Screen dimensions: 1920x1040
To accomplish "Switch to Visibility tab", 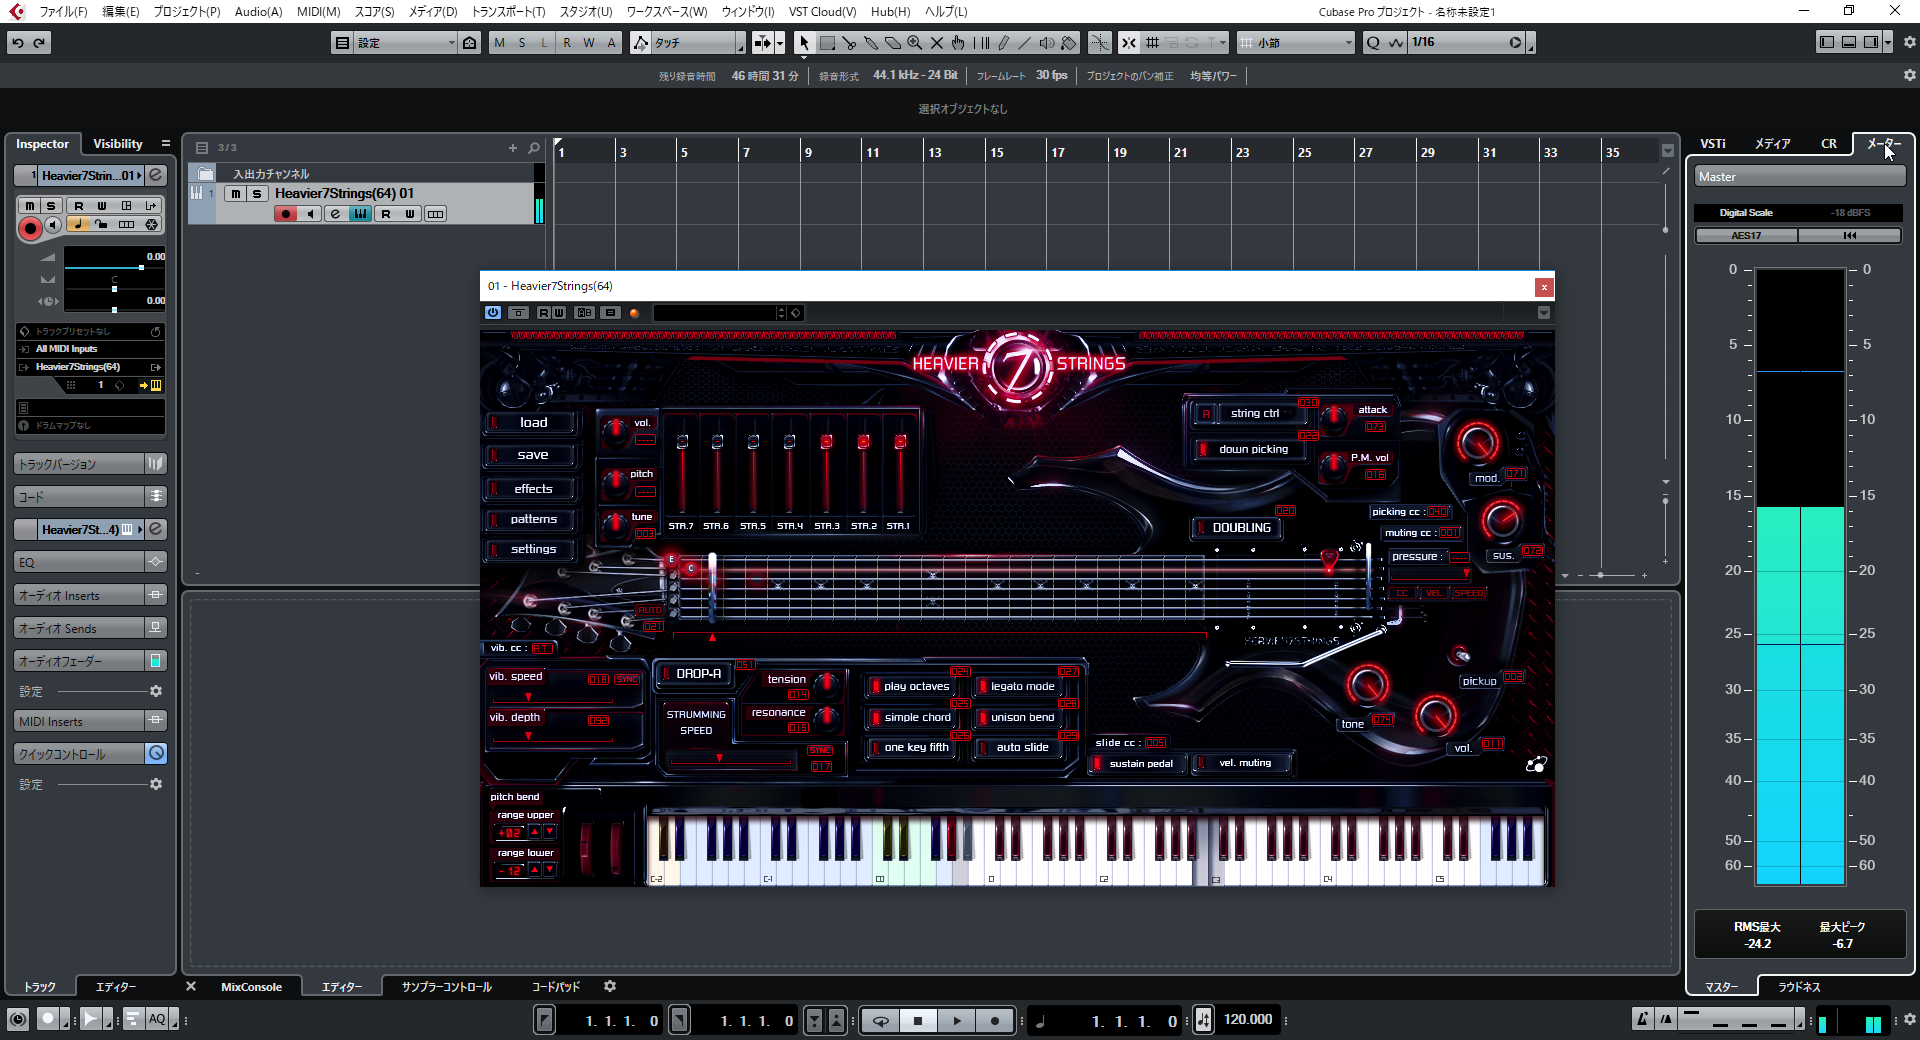I will (x=118, y=144).
